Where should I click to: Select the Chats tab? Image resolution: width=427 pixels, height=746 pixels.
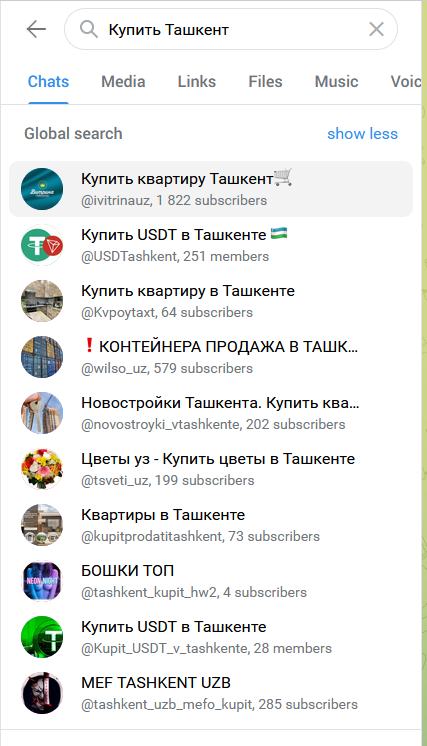coord(49,82)
